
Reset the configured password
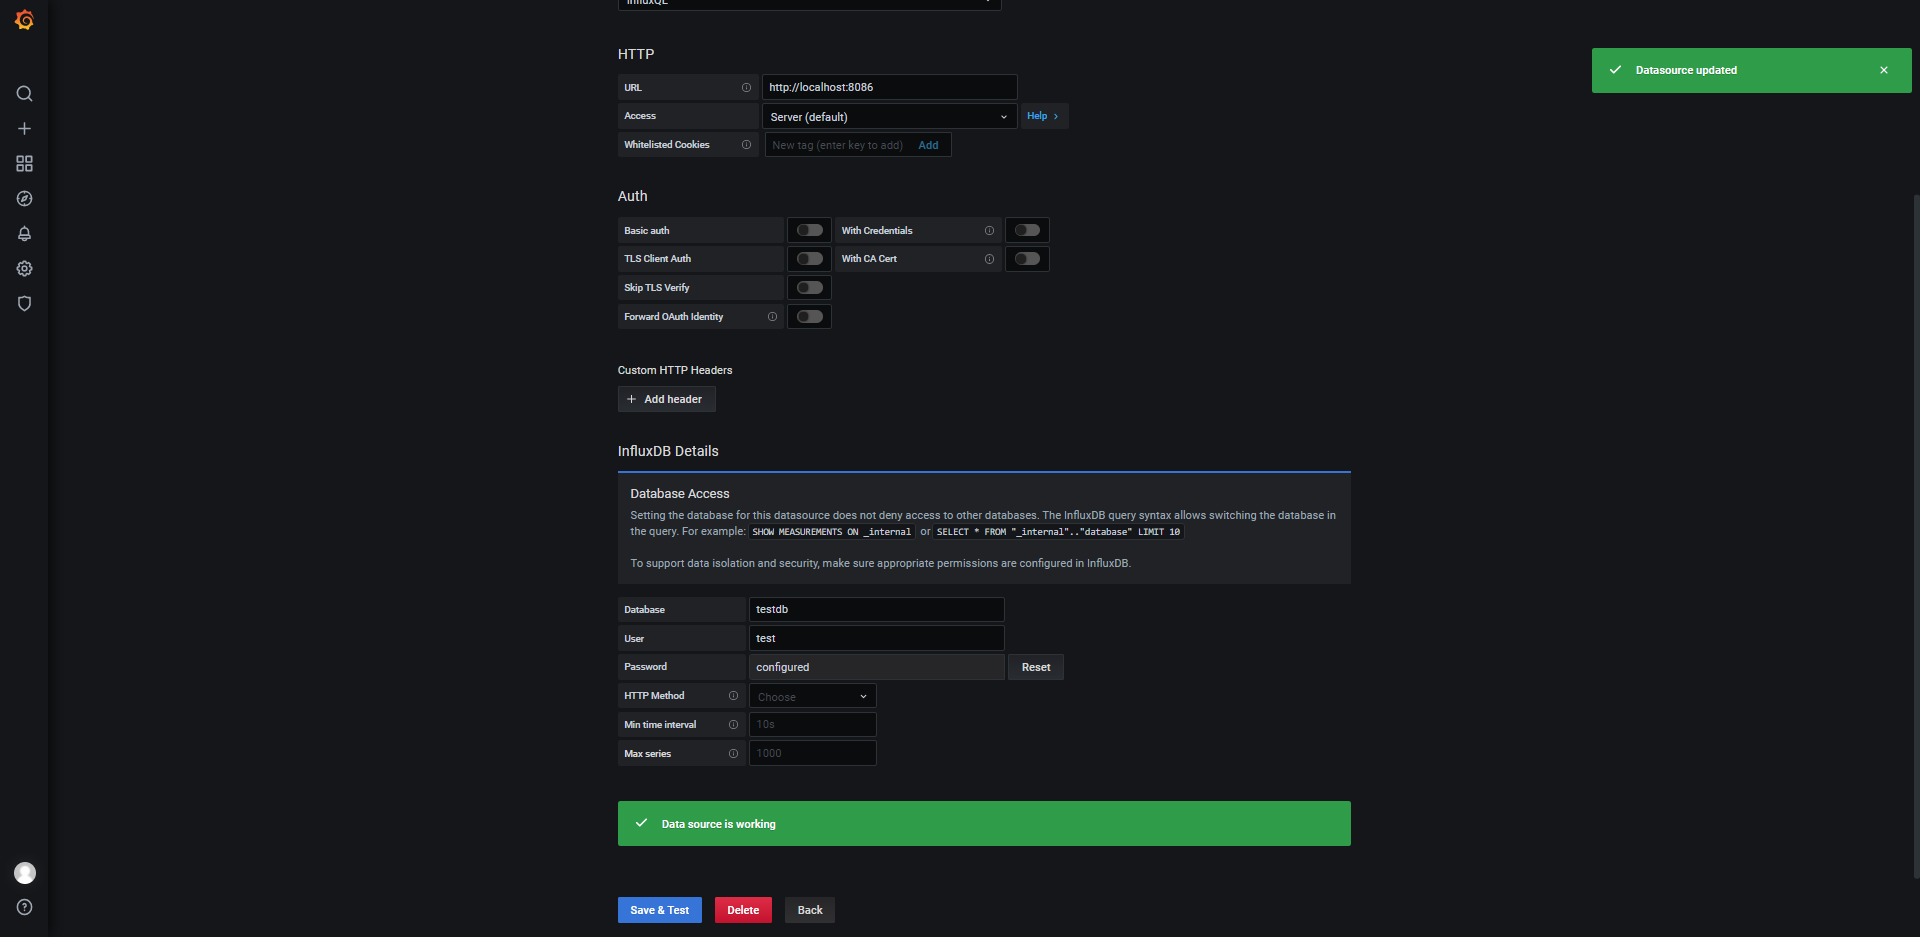(x=1036, y=667)
